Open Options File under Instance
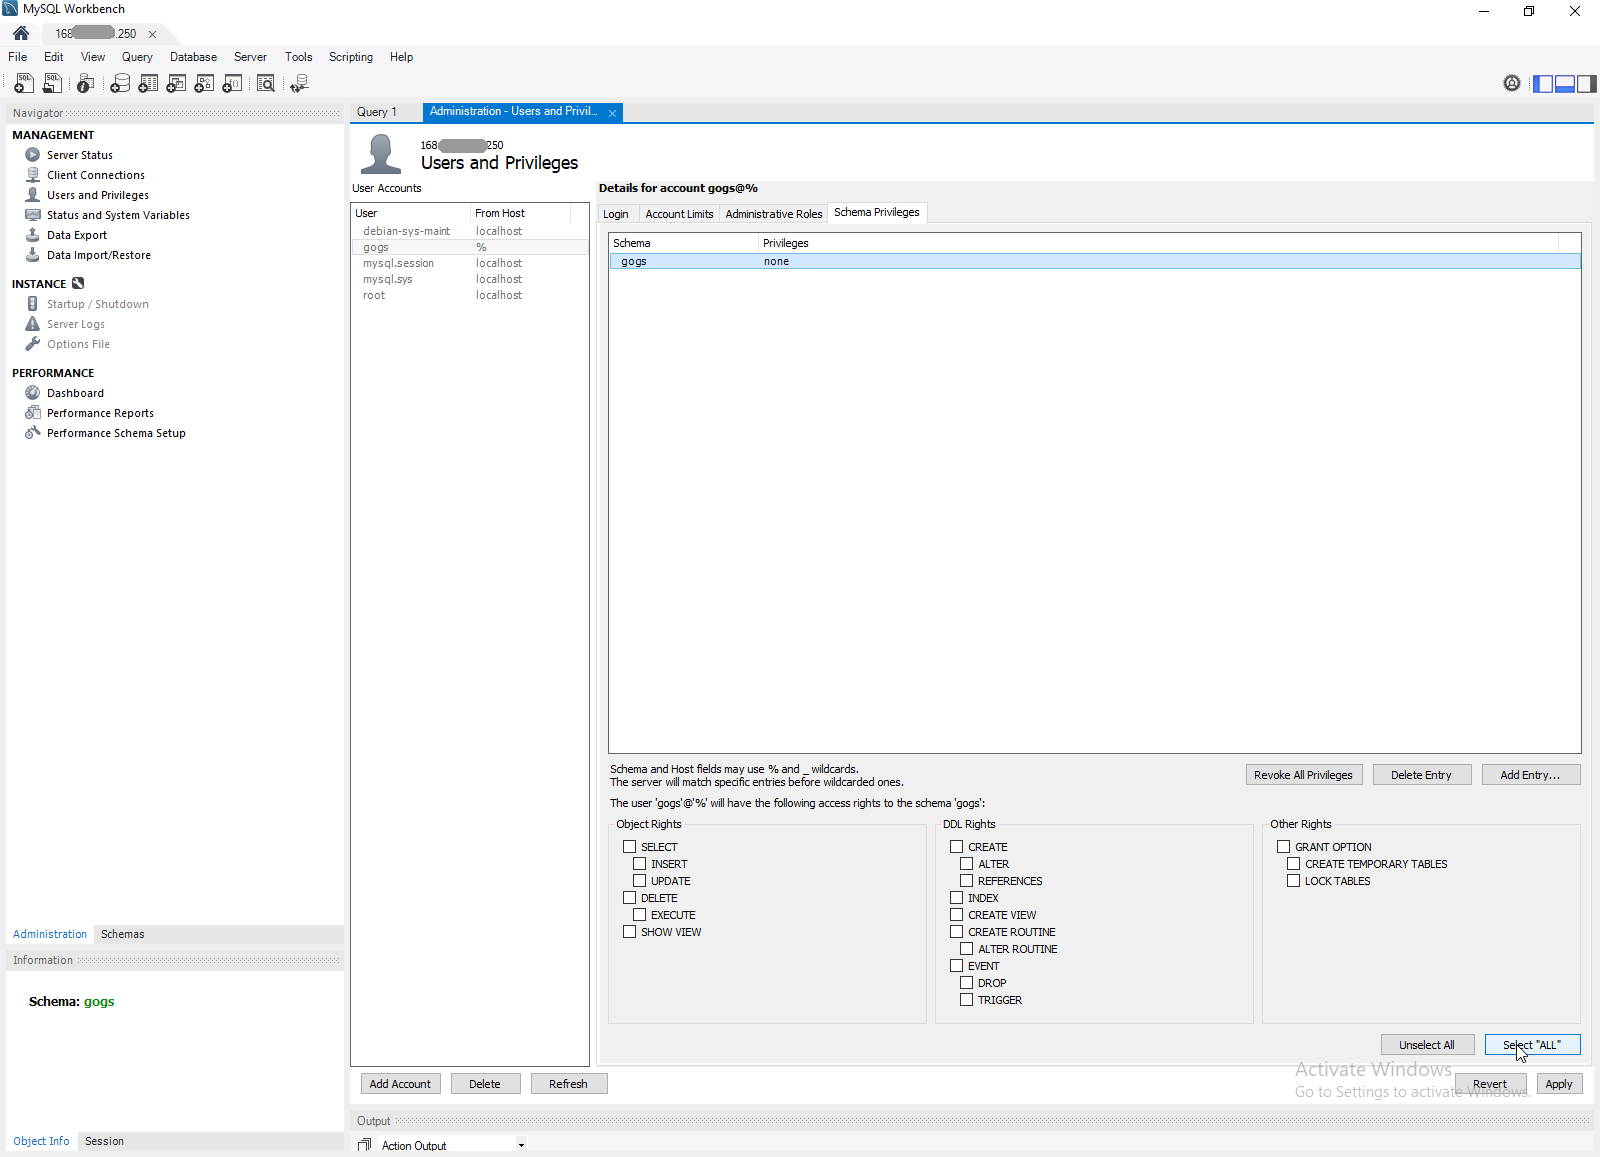Screen dimensions: 1600x1157 [x=78, y=344]
